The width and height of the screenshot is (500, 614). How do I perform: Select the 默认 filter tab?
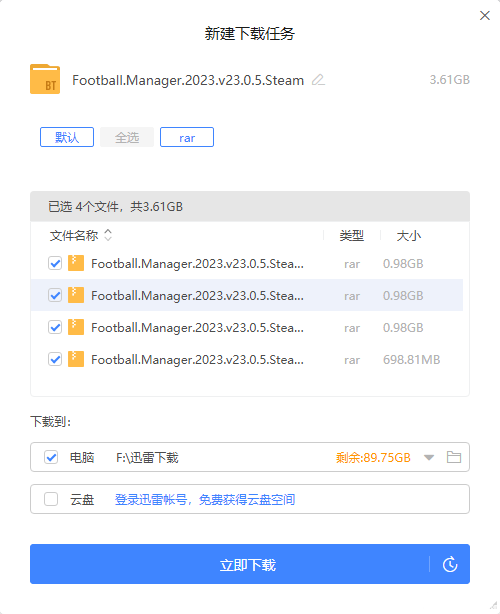coord(67,137)
